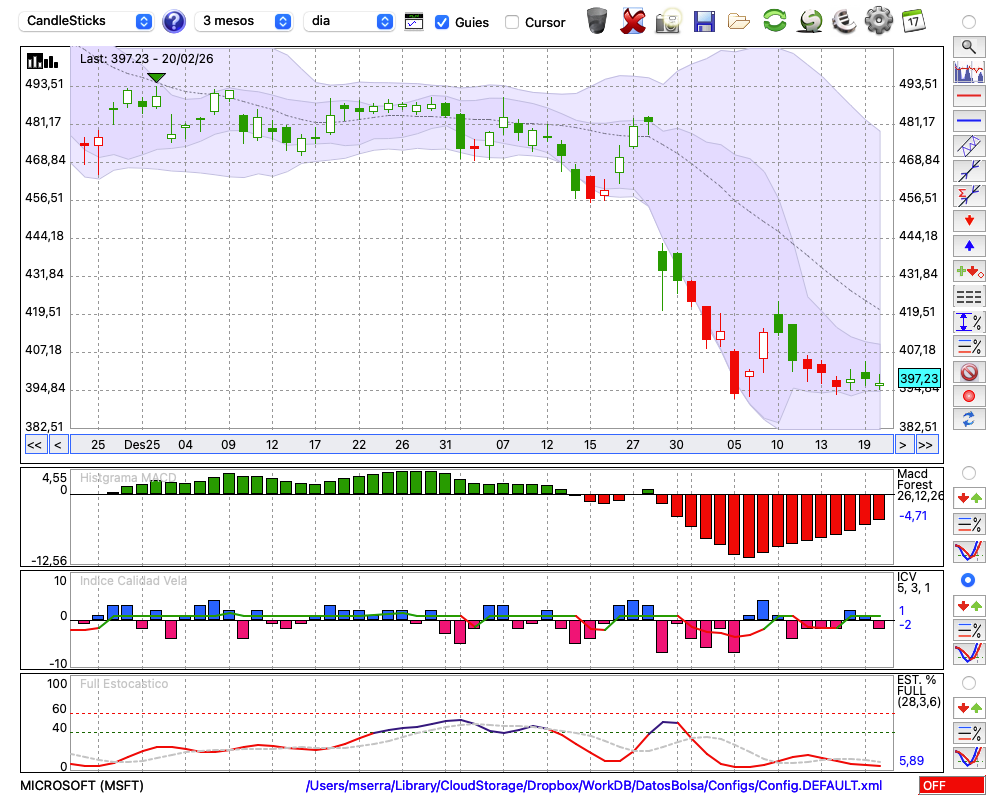Open the dia interval dropdown
The height and width of the screenshot is (800, 1000).
tap(349, 21)
